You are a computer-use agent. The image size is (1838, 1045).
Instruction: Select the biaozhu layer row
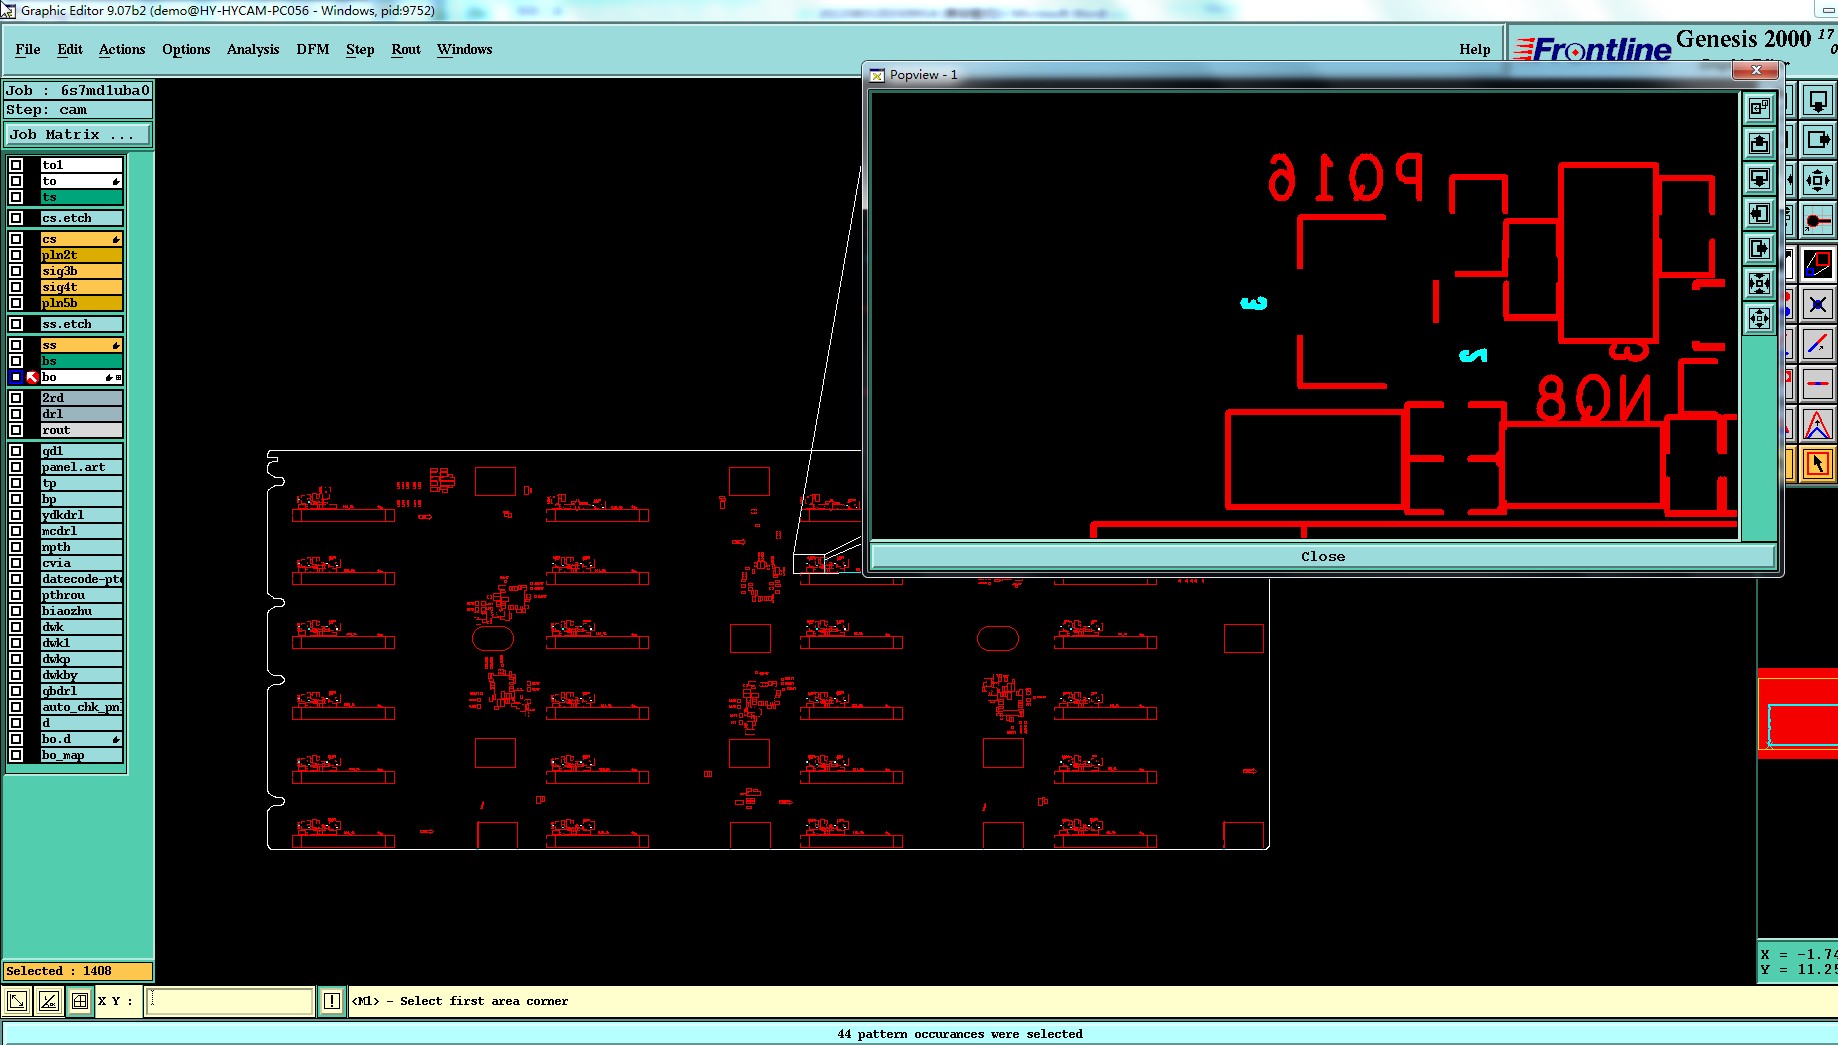tap(81, 611)
